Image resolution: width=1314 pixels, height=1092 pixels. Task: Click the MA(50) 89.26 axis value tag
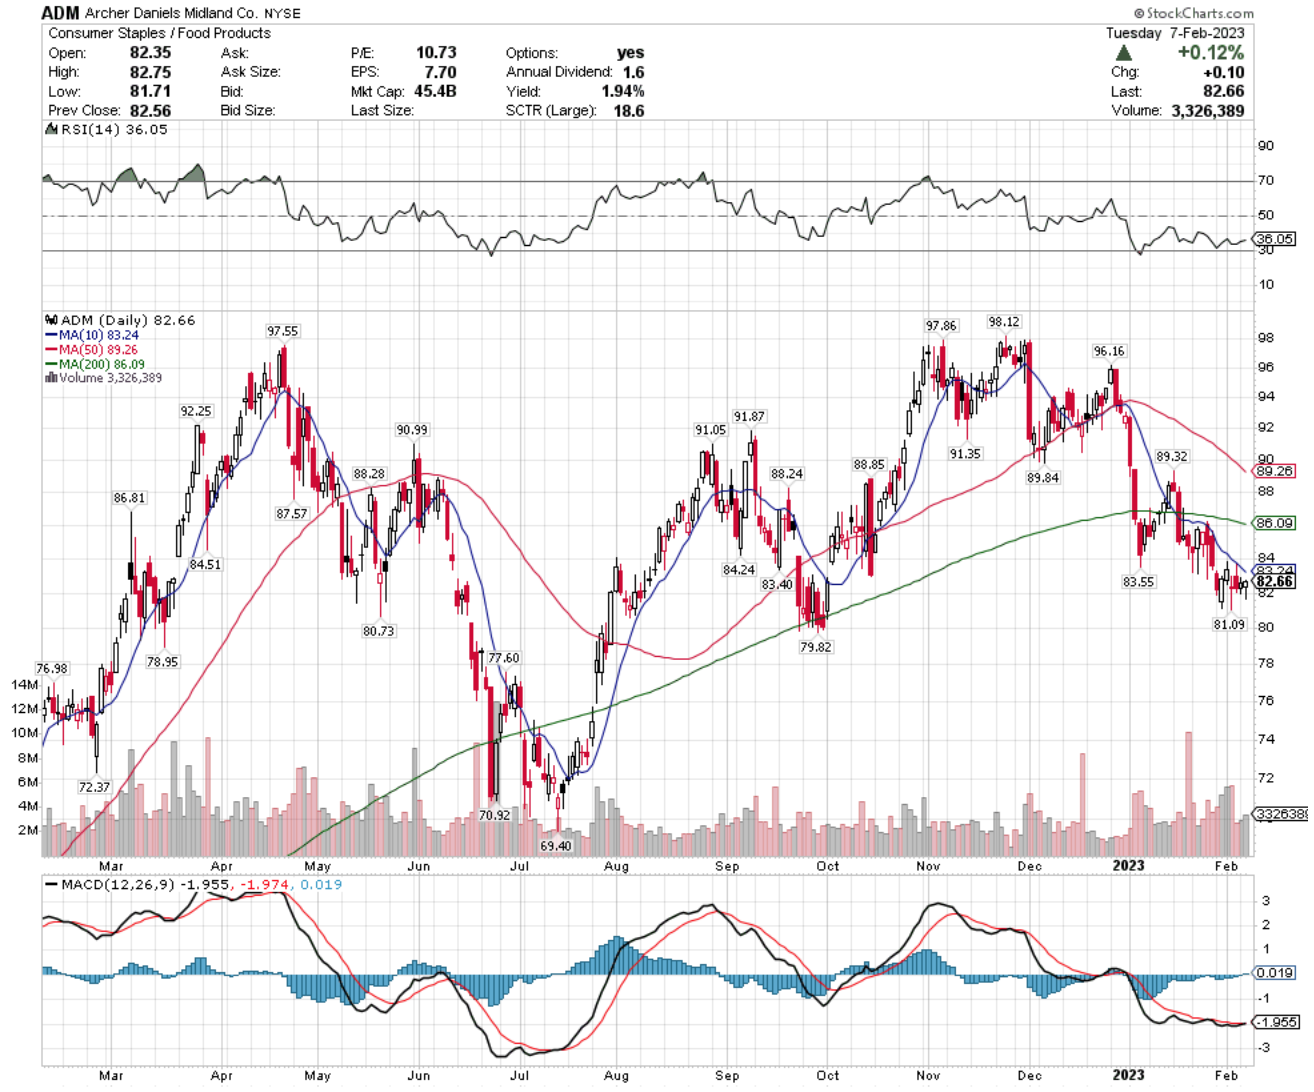[x=1275, y=470]
